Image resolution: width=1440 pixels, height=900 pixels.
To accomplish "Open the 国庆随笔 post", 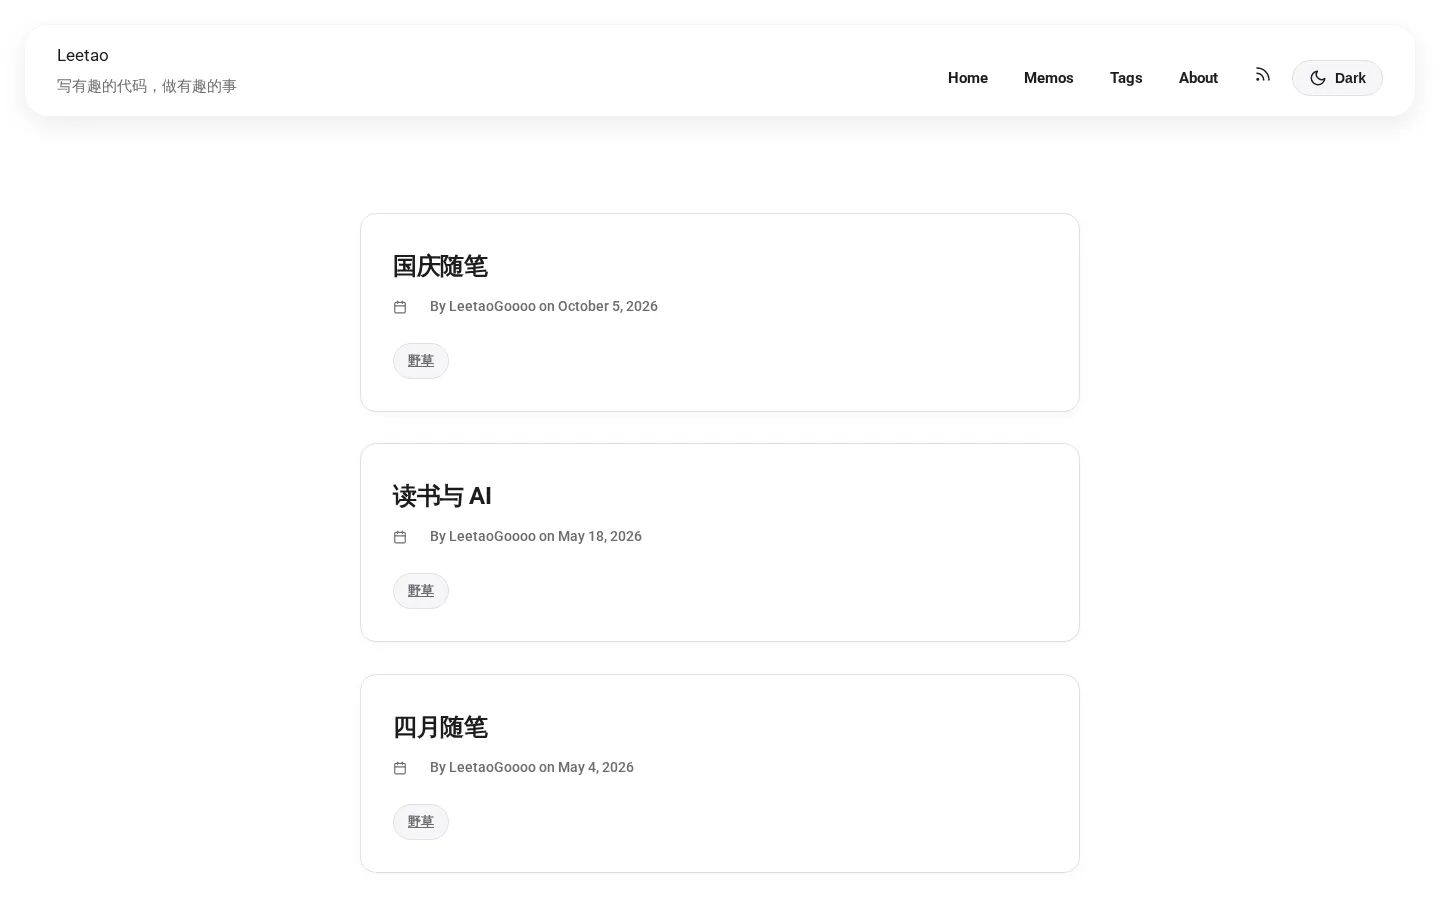I will coord(440,266).
